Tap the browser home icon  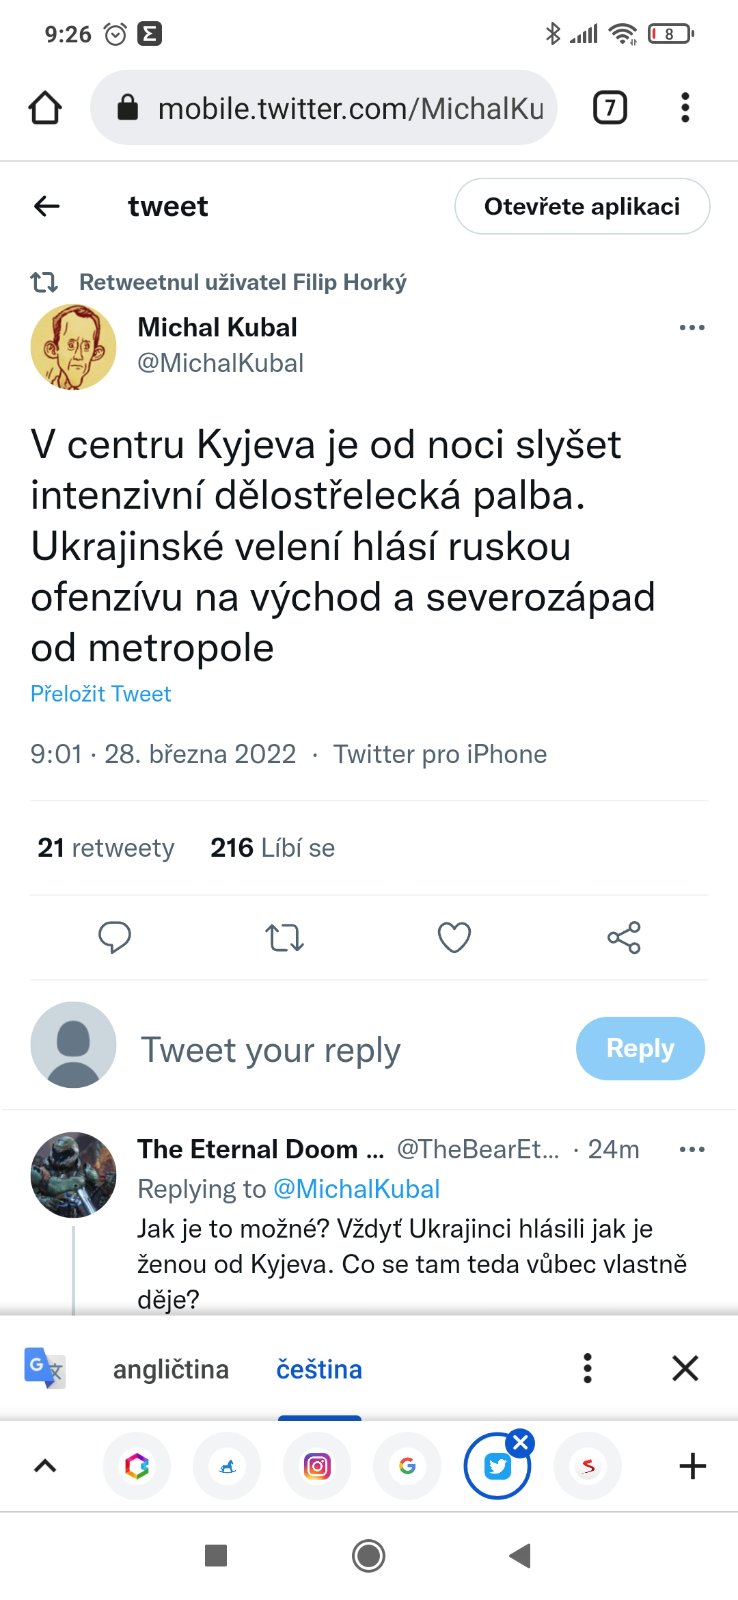click(x=45, y=108)
